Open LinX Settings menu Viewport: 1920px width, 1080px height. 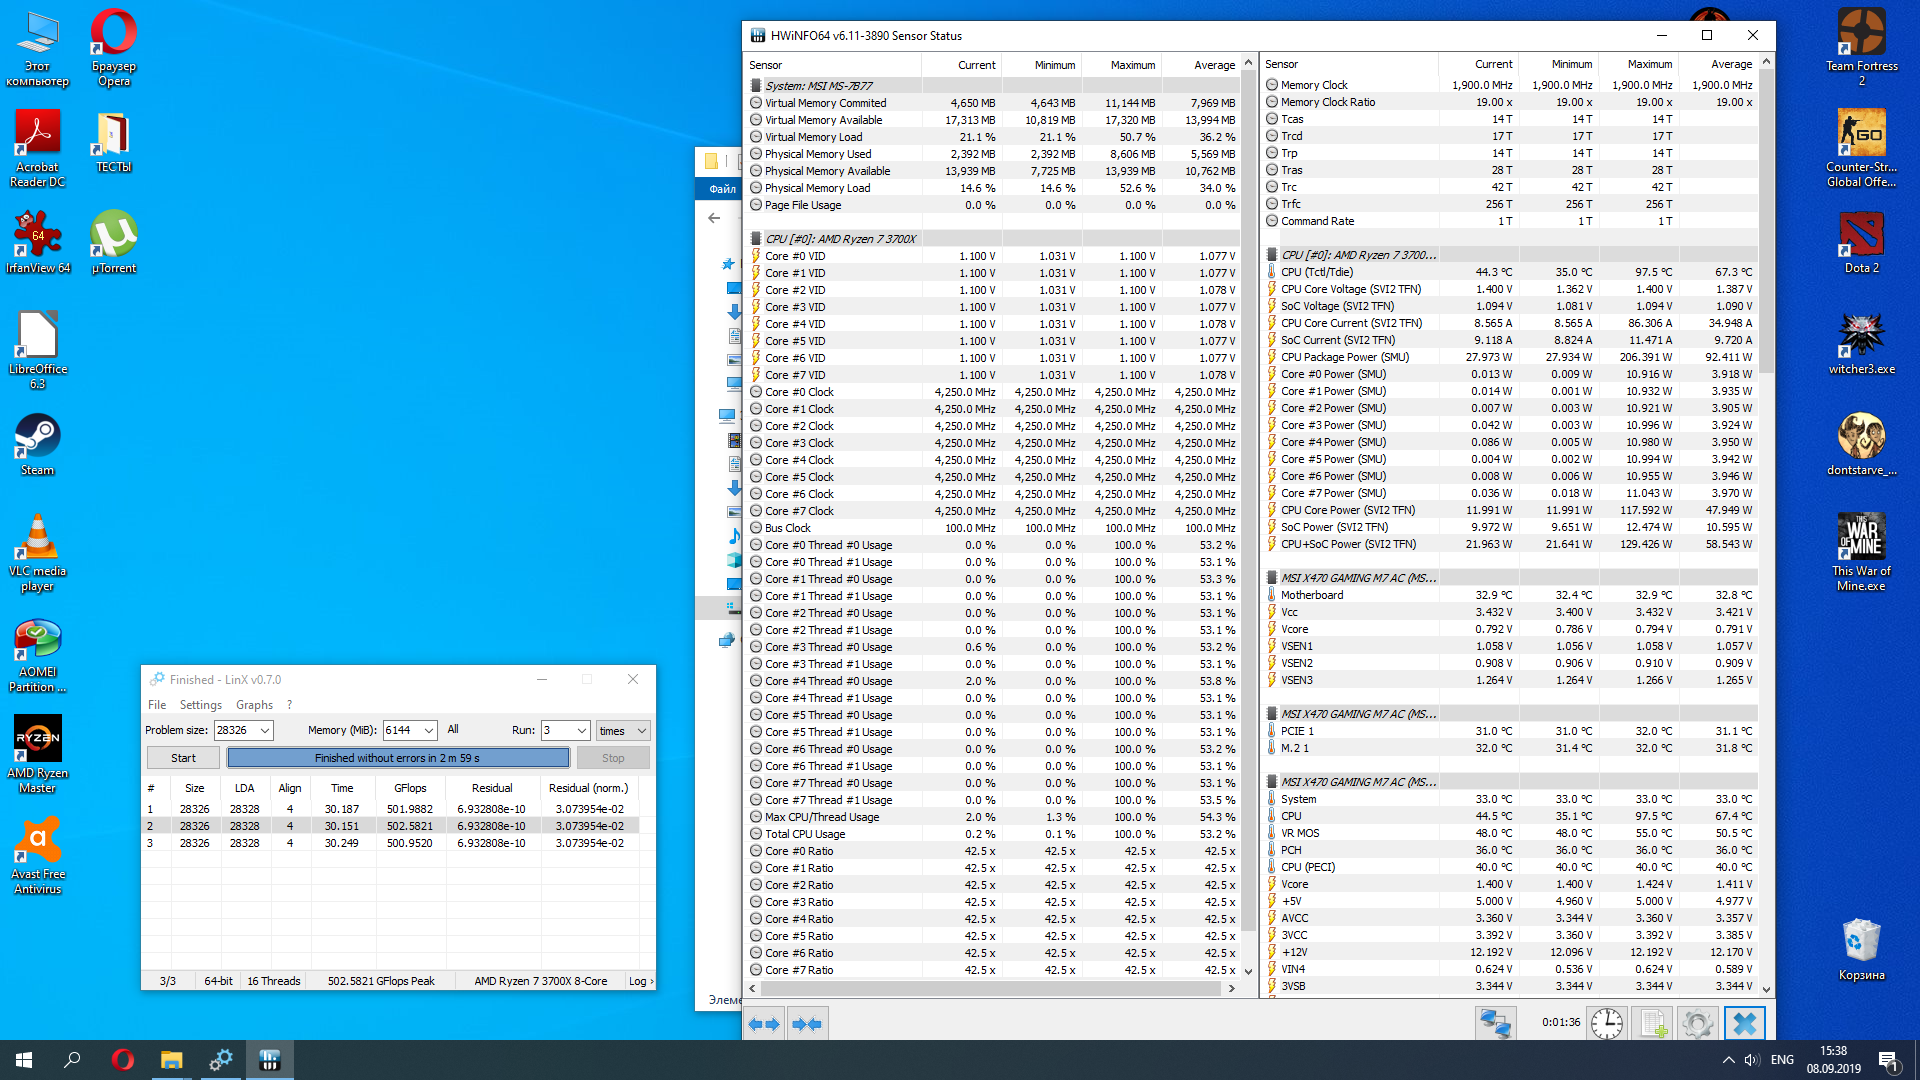200,705
